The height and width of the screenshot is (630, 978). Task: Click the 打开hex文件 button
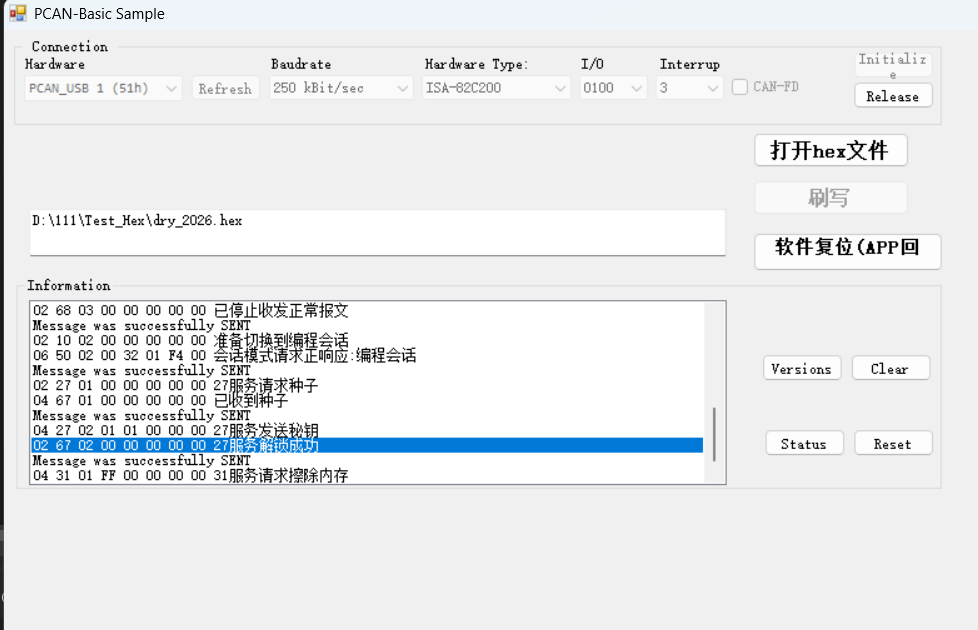click(830, 150)
